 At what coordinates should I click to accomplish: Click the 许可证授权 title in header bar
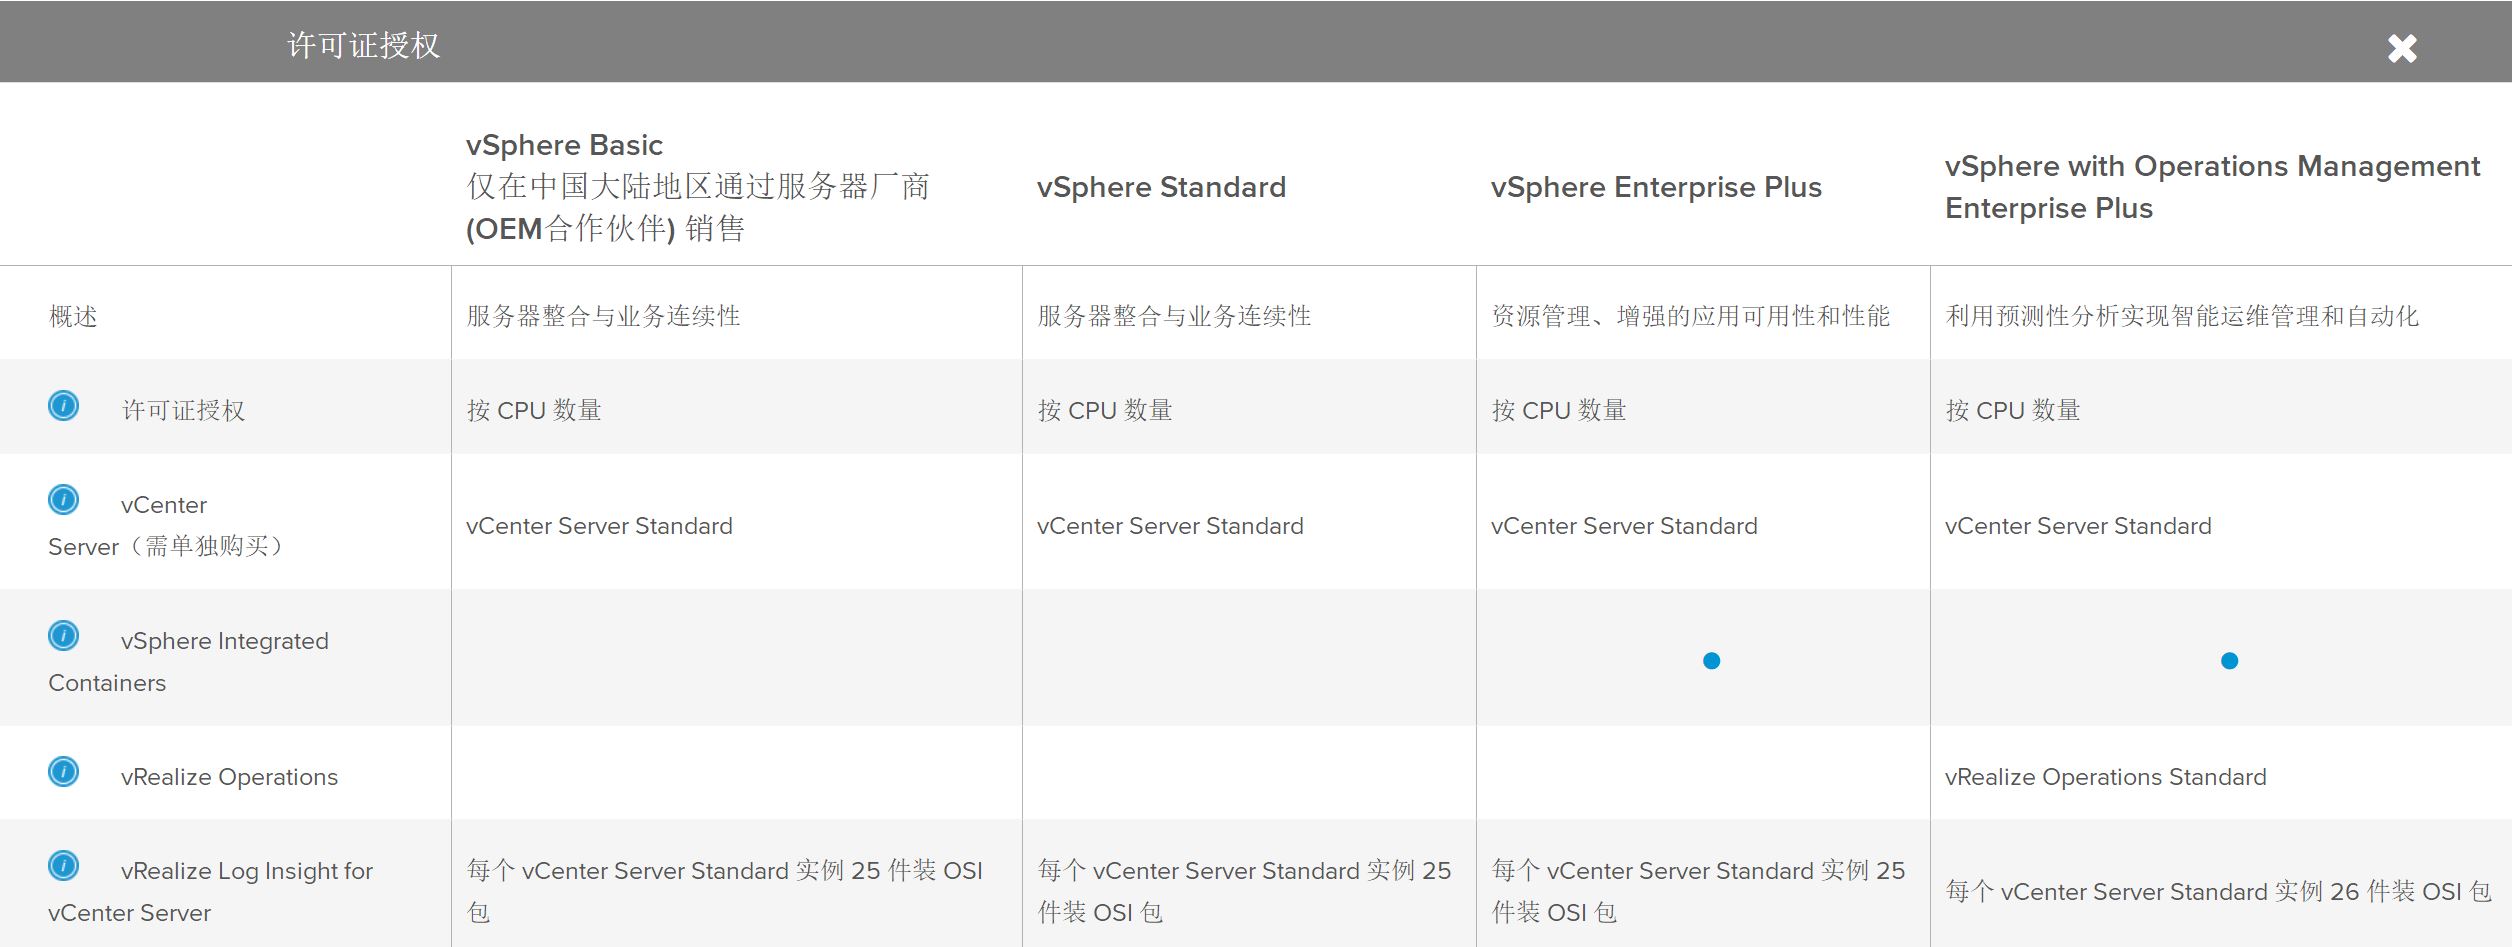(363, 46)
